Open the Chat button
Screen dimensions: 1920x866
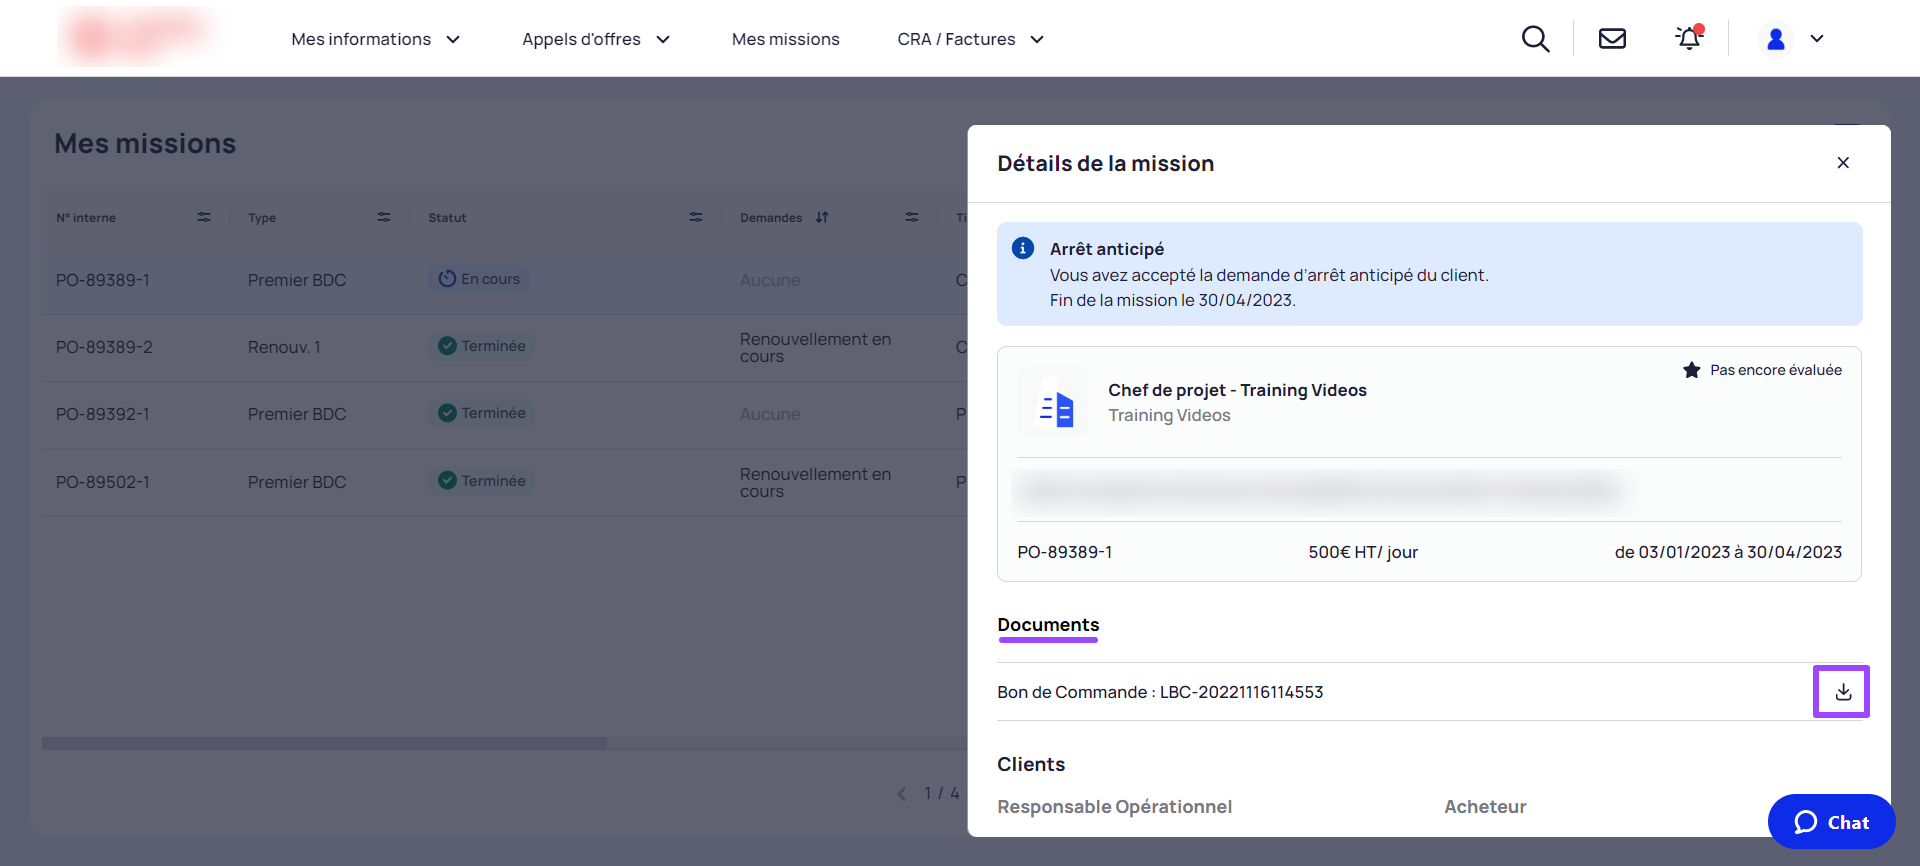tap(1831, 822)
